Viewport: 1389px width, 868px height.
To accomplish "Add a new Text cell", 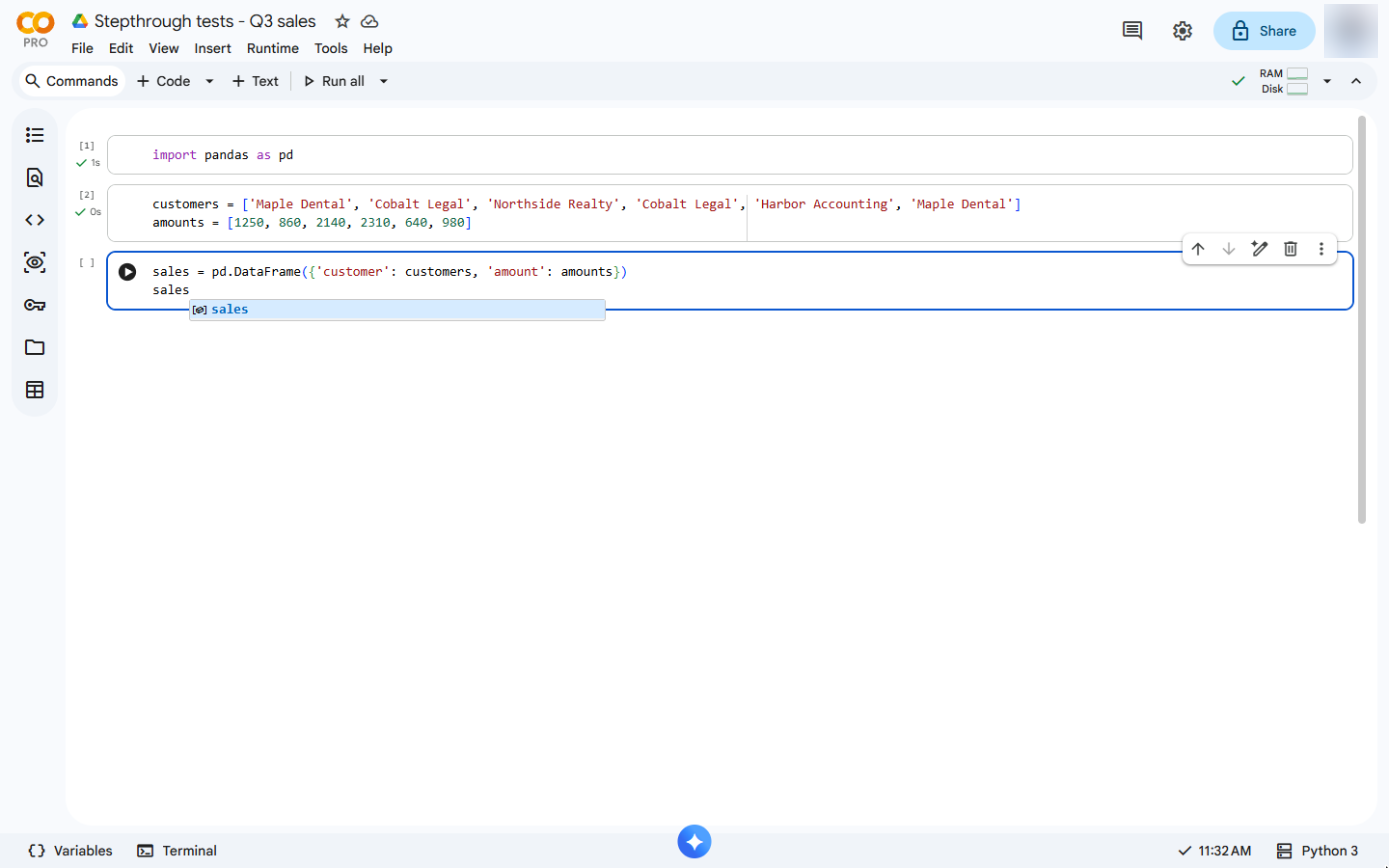I will pos(255,81).
